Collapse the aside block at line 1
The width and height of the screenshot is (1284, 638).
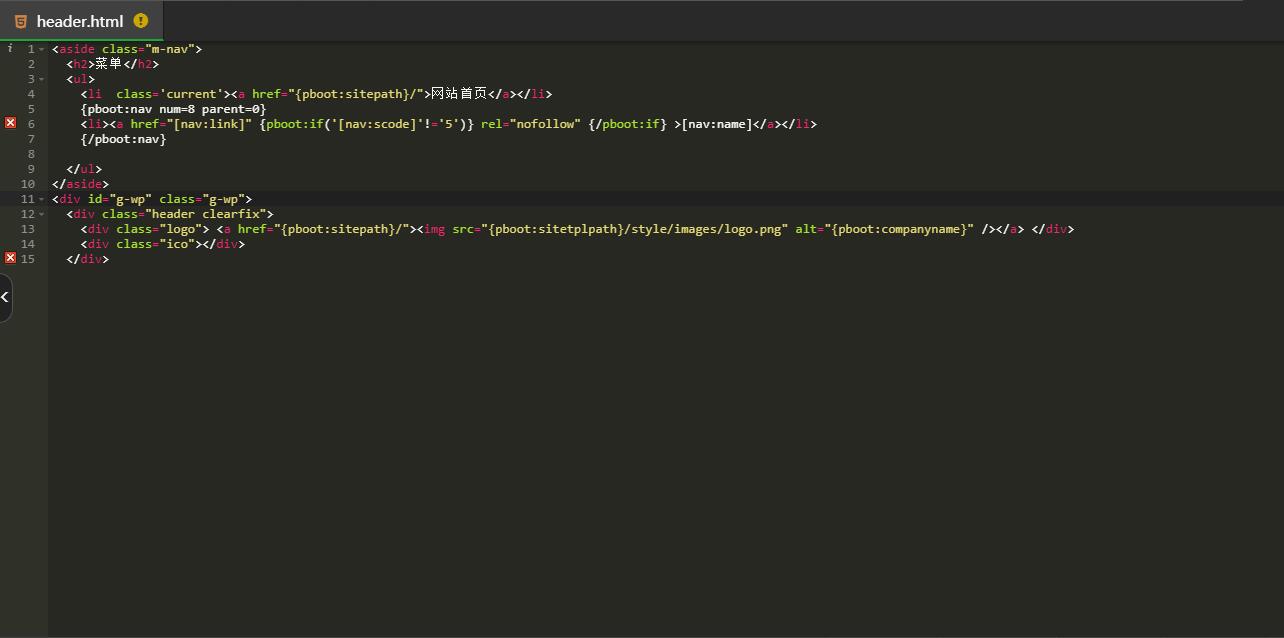coord(42,49)
